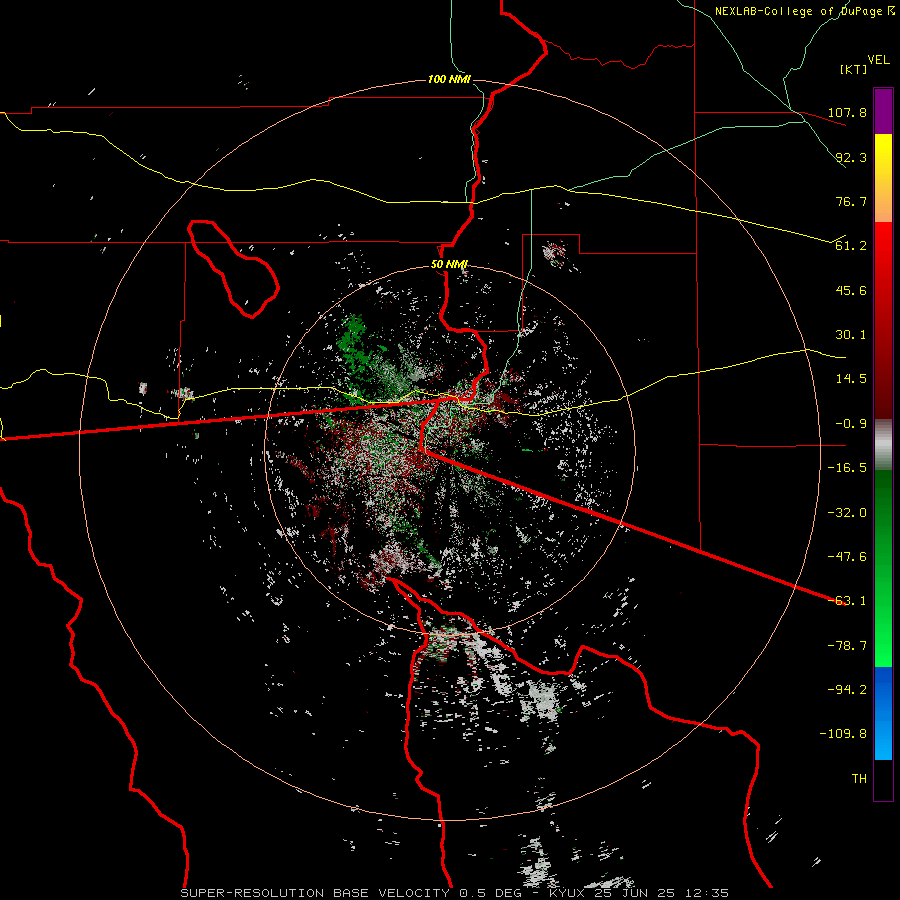Viewport: 900px width, 900px height.
Task: Click the VEL legend title
Action: click(878, 60)
